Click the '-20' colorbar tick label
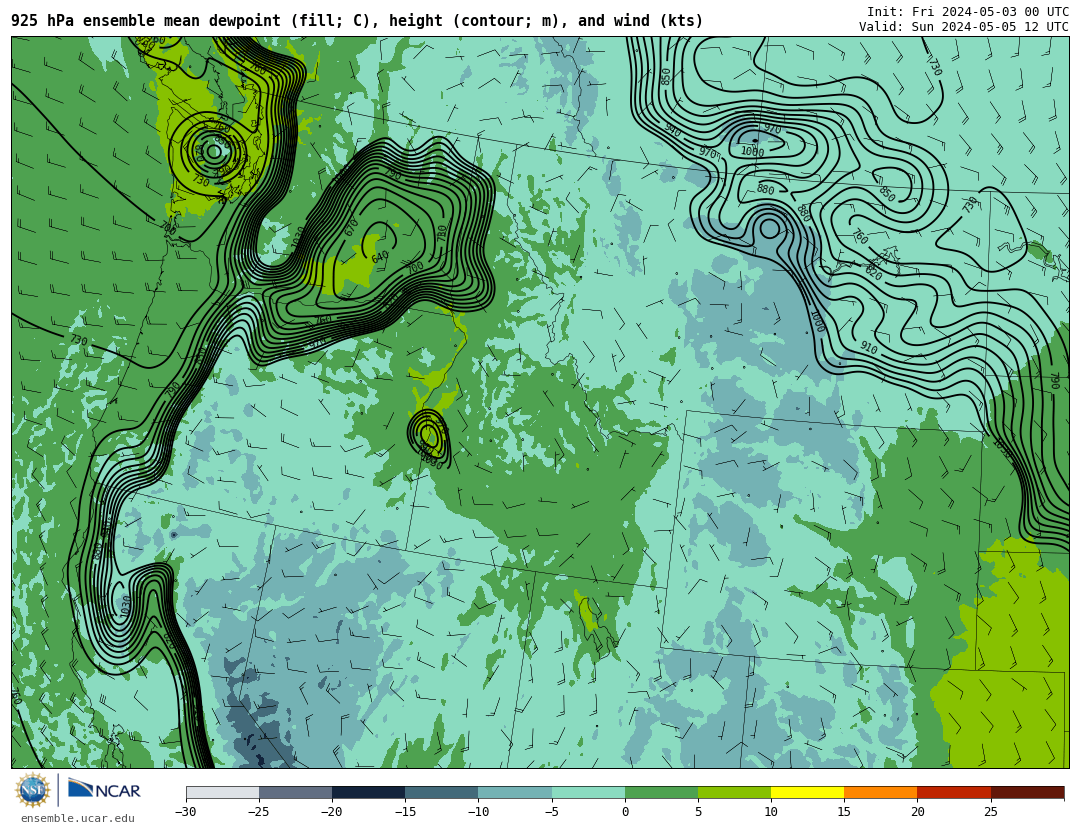1080x831 pixels. point(332,812)
